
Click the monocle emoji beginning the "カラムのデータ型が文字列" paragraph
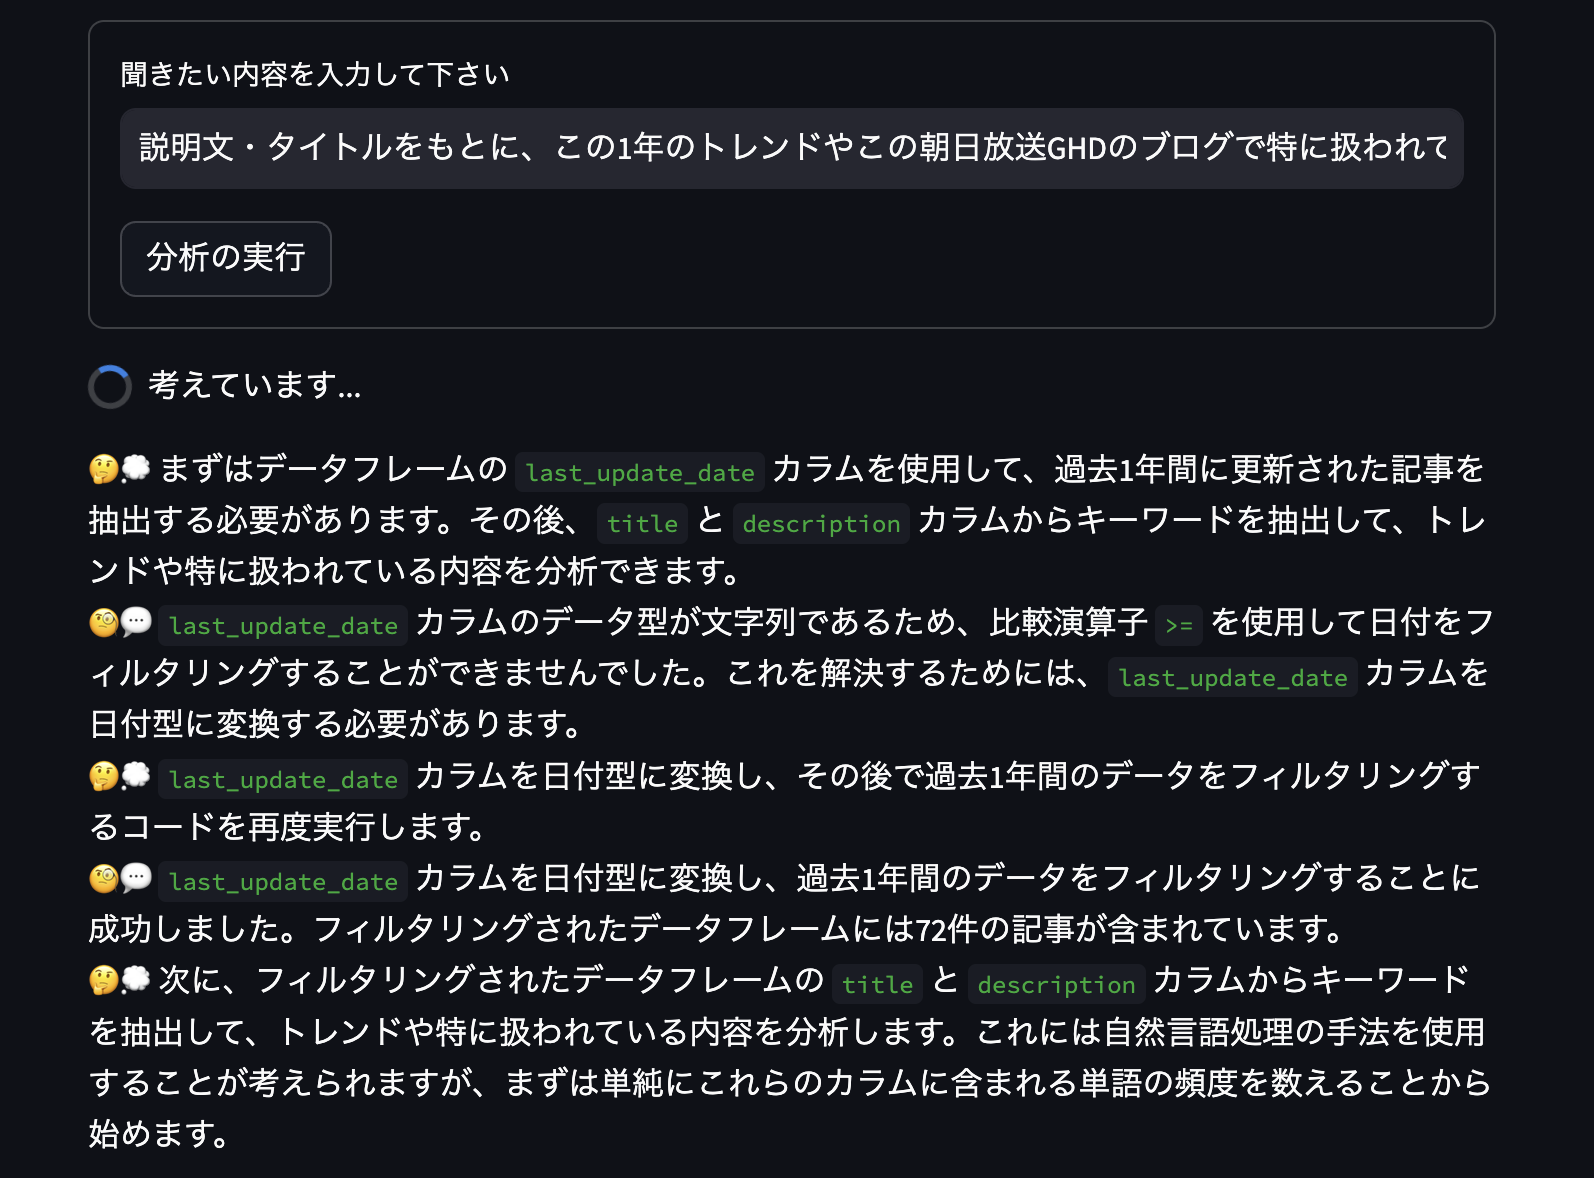[103, 622]
